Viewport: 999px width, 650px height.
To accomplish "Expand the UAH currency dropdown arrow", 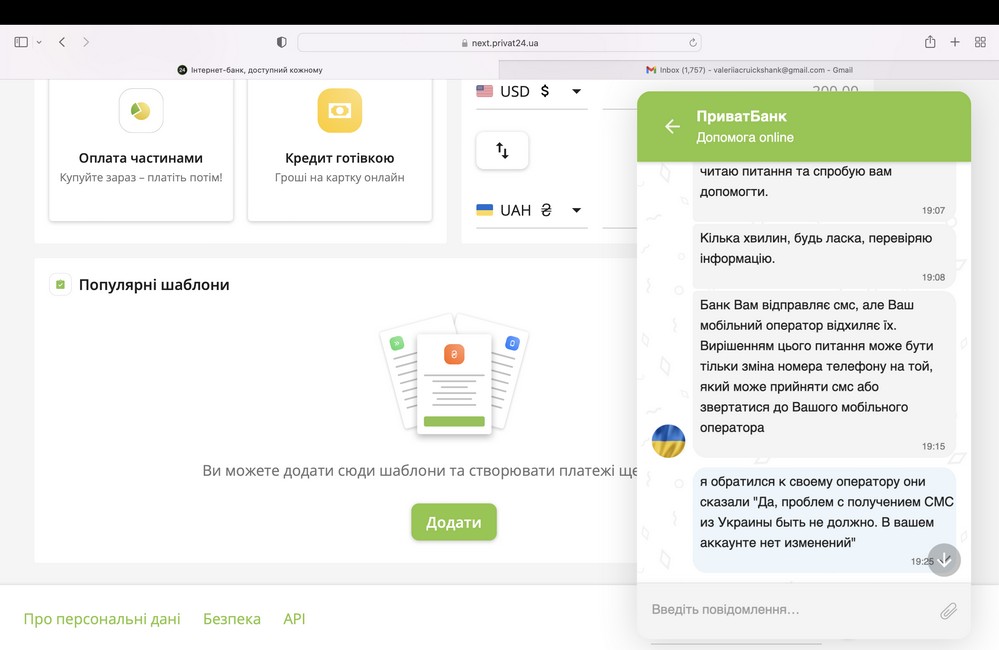I will 576,210.
